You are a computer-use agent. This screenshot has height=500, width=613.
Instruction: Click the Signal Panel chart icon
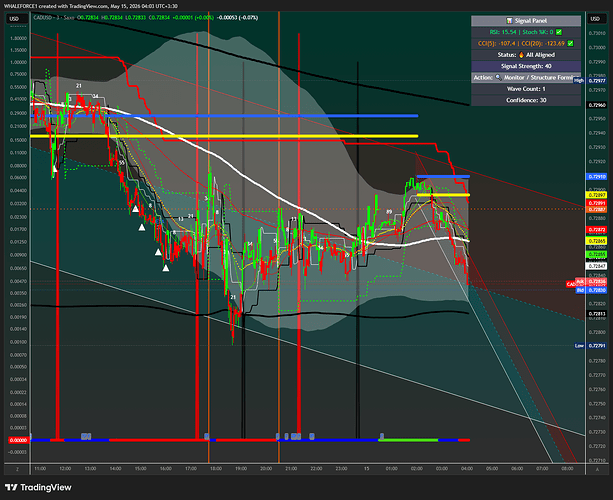coord(509,21)
